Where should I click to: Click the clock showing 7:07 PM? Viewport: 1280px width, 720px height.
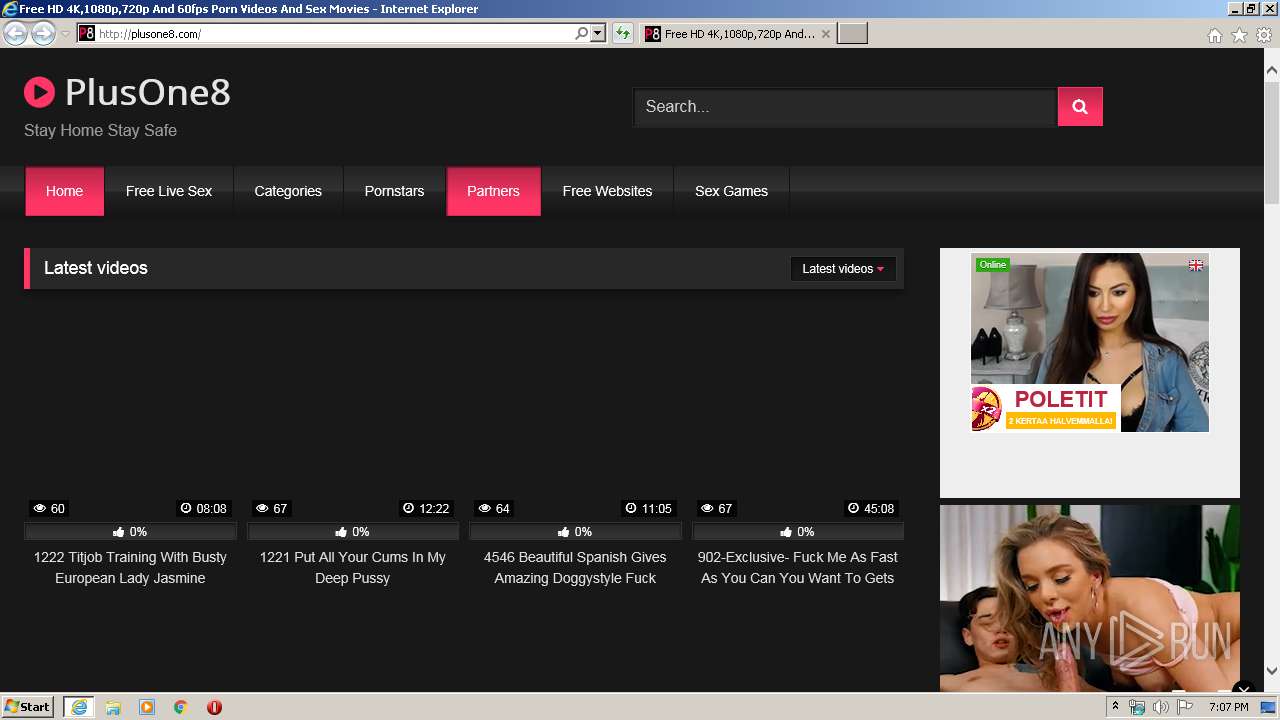[x=1228, y=707]
